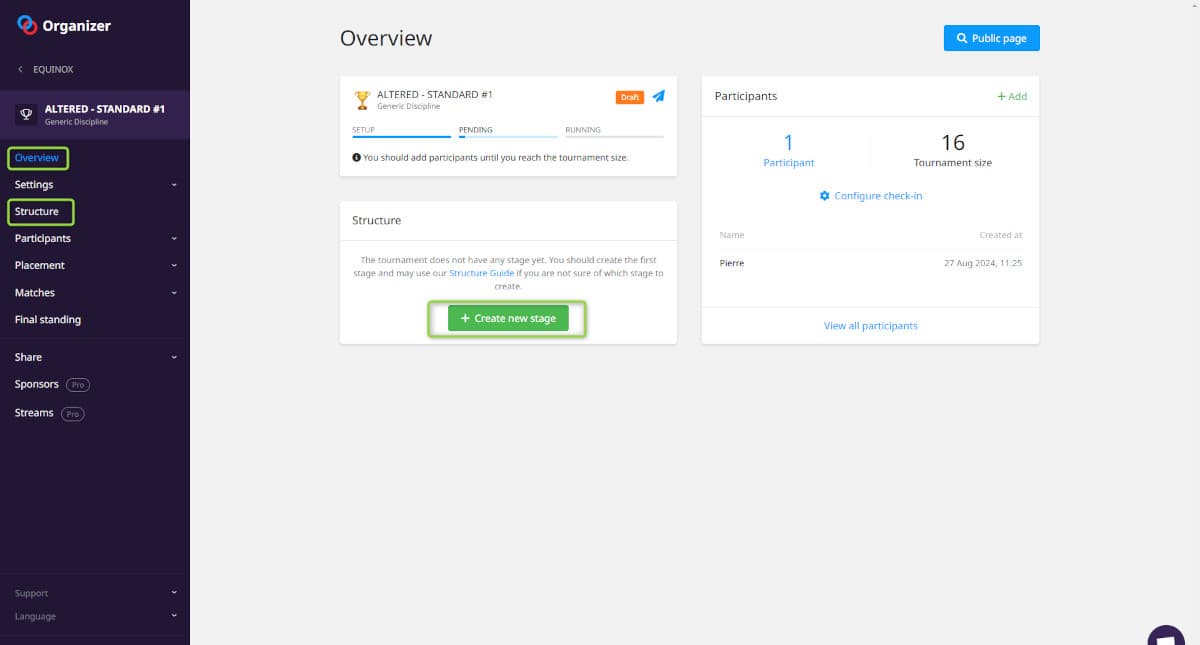
Task: Open the Structure menu item
Action: [x=37, y=212]
